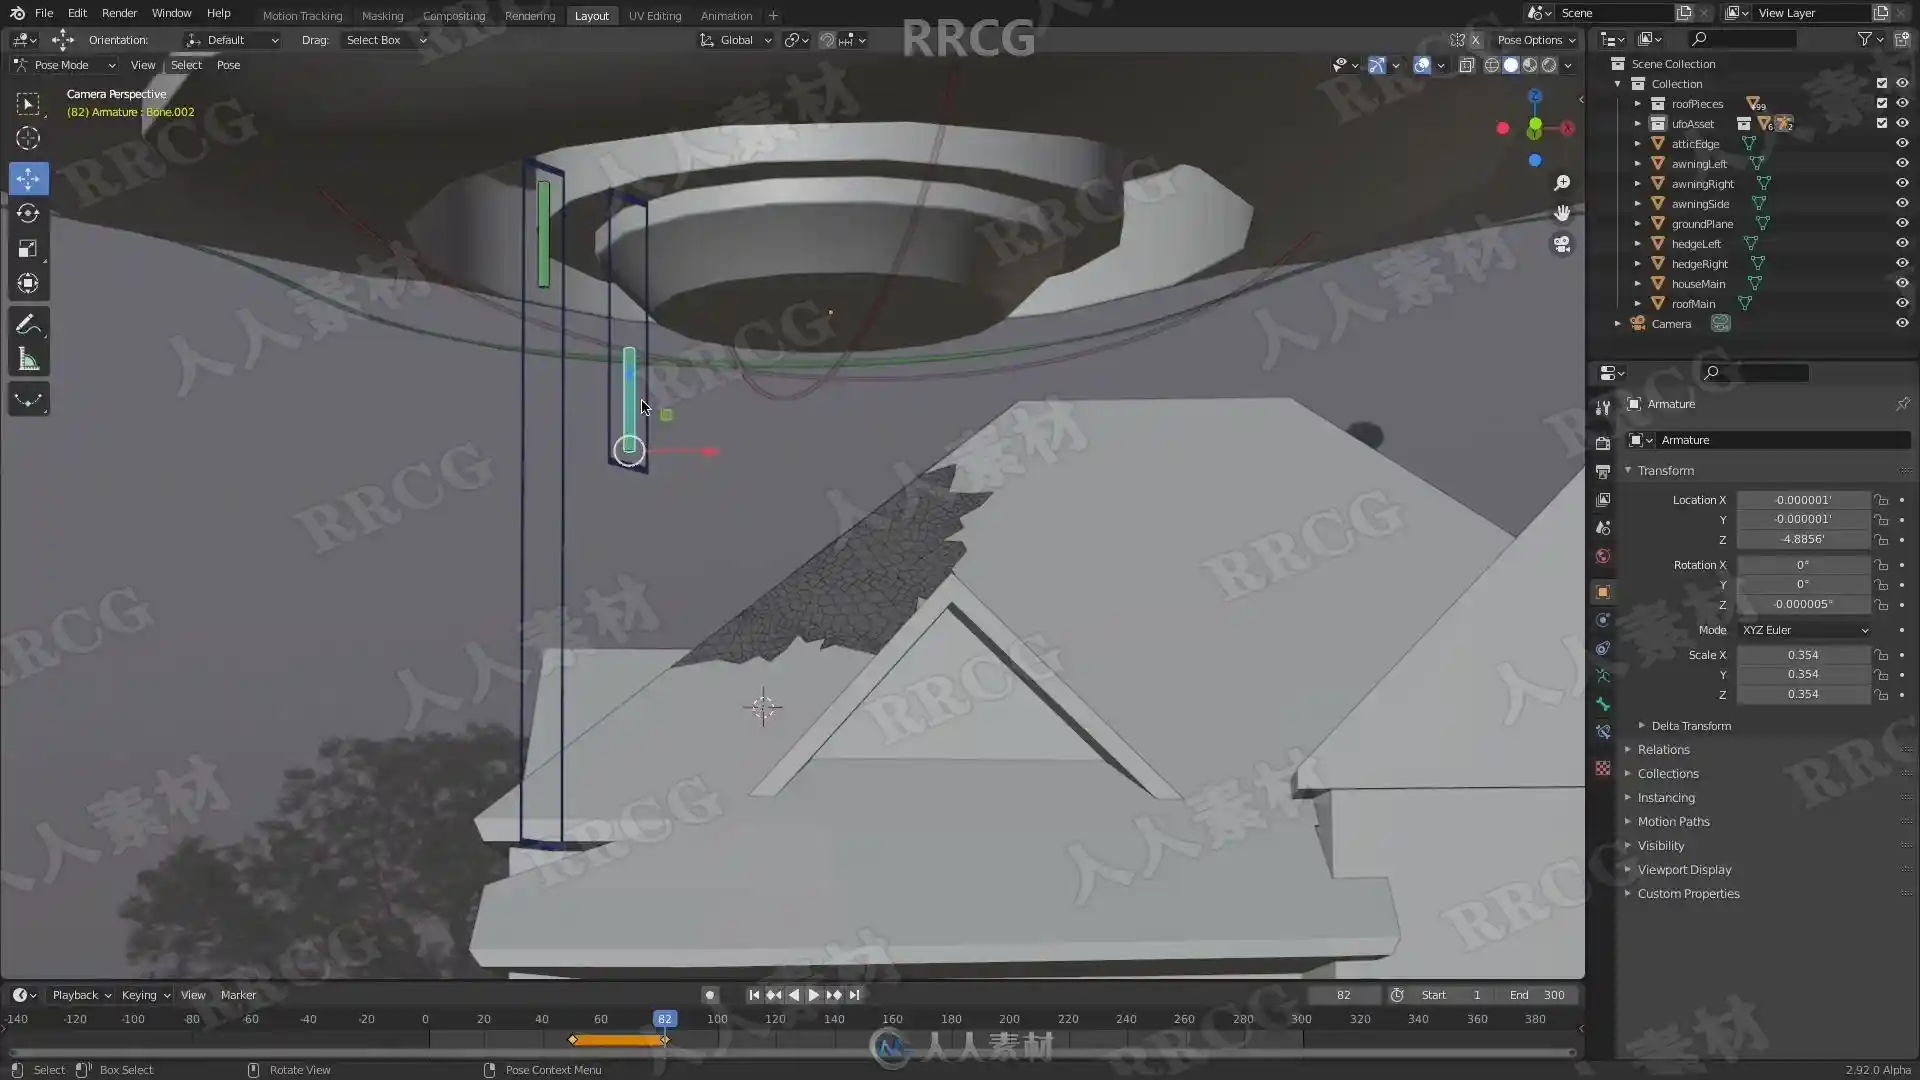The width and height of the screenshot is (1920, 1080).
Task: Select the Scale tool in toolbar
Action: 28,249
